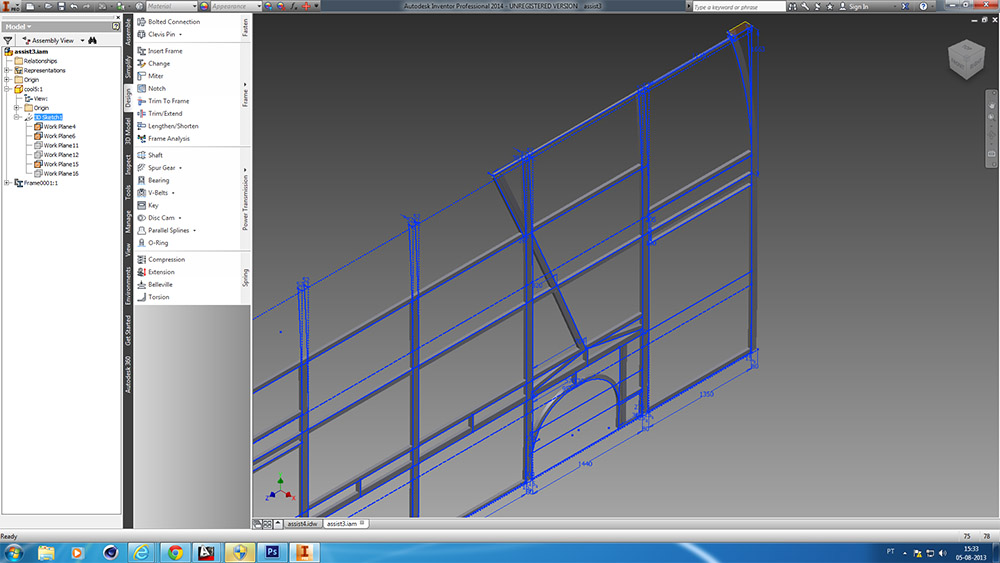Screen dimensions: 1000x563
Task: Select the Relationships folder
Action: point(36,61)
